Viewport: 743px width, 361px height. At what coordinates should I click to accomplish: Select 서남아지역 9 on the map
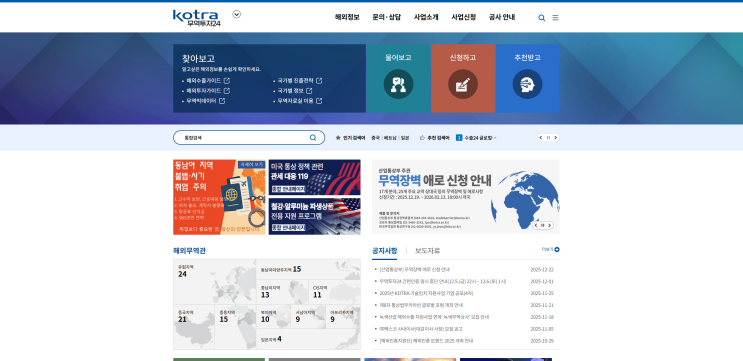pyautogui.click(x=308, y=316)
